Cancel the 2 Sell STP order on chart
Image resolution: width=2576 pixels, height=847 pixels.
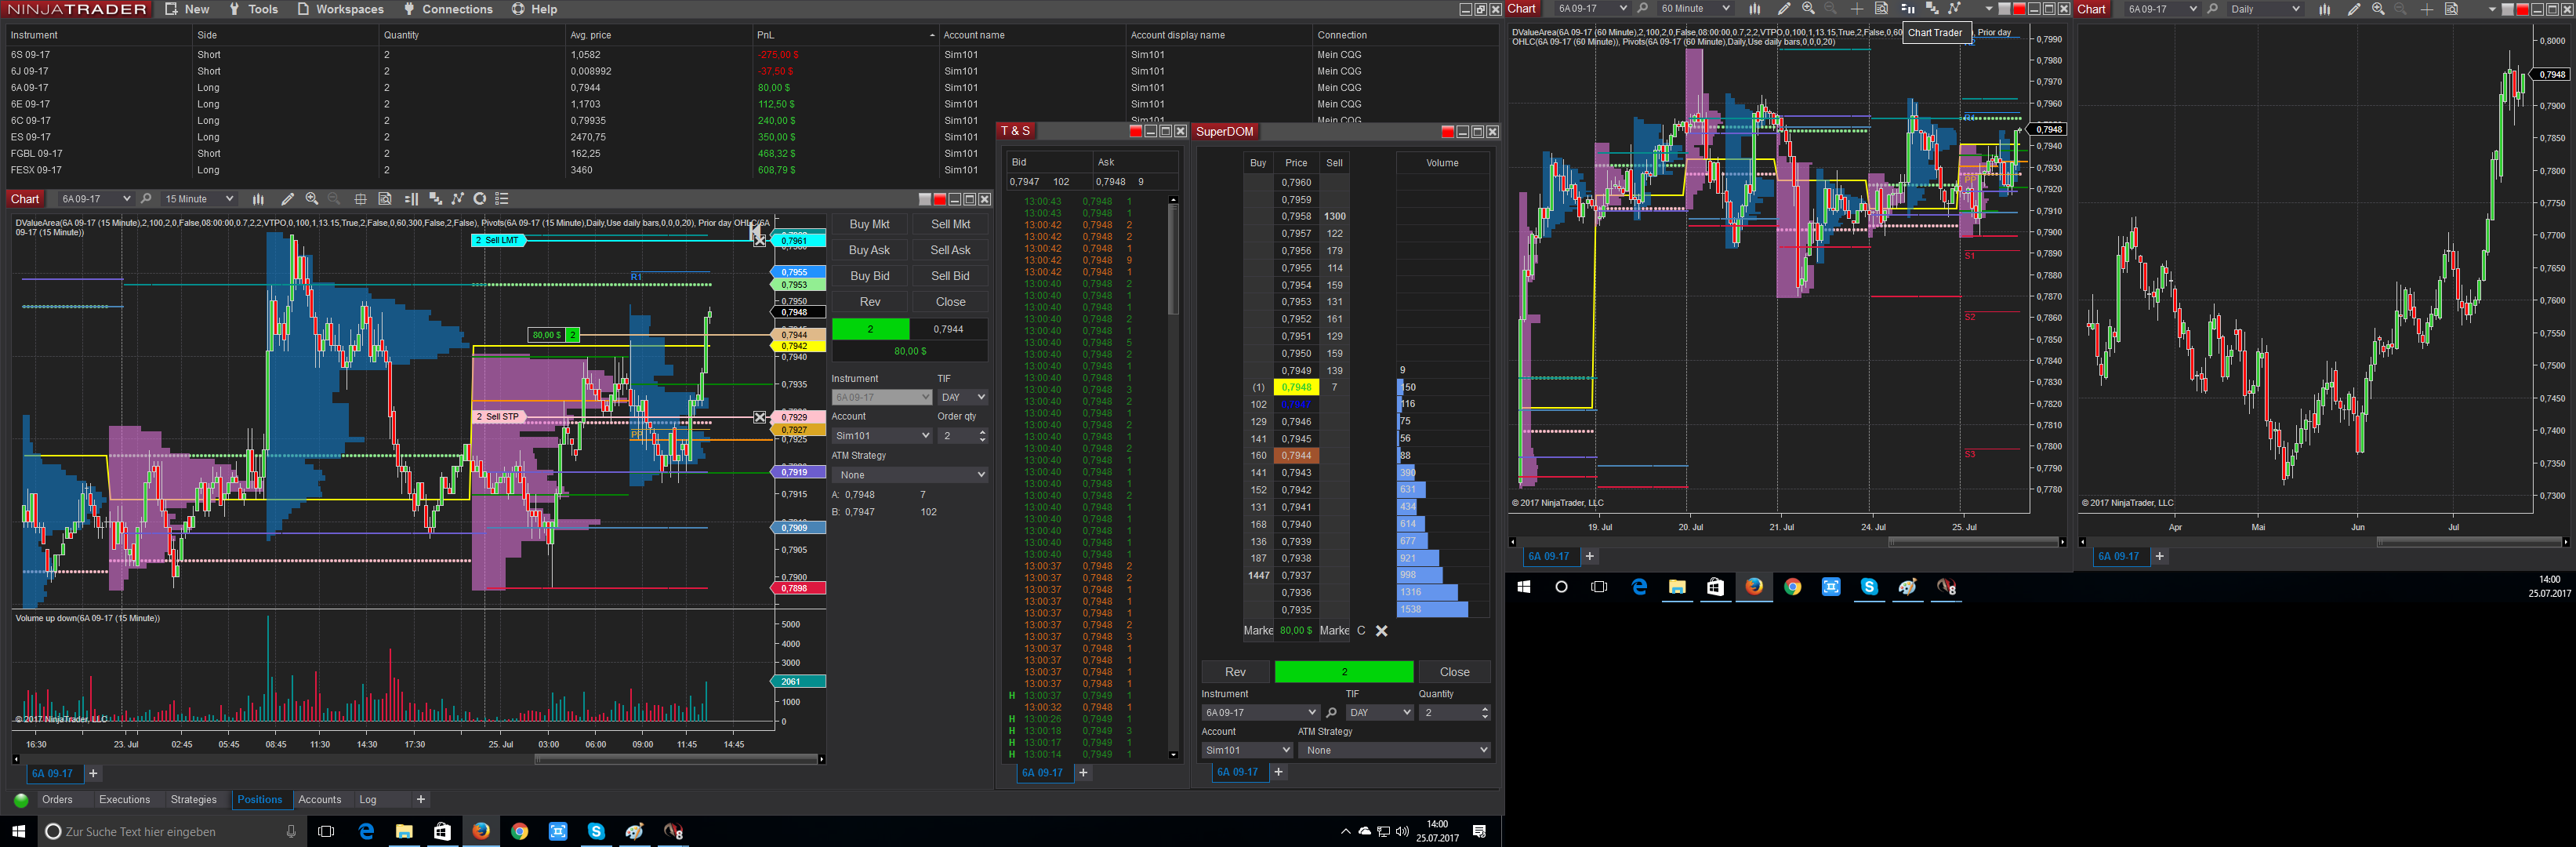[x=759, y=417]
